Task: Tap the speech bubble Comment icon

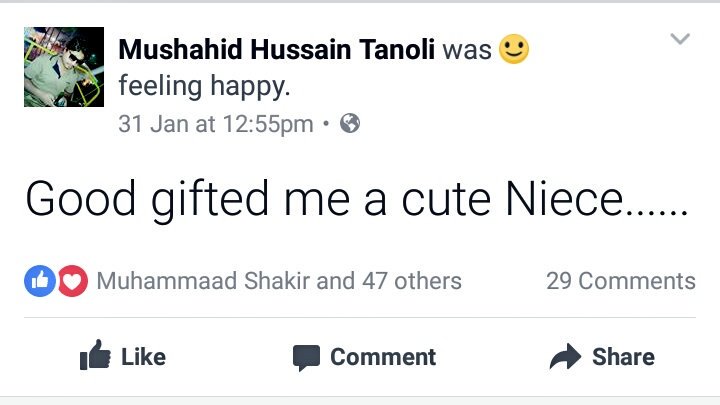Action: pyautogui.click(x=306, y=357)
